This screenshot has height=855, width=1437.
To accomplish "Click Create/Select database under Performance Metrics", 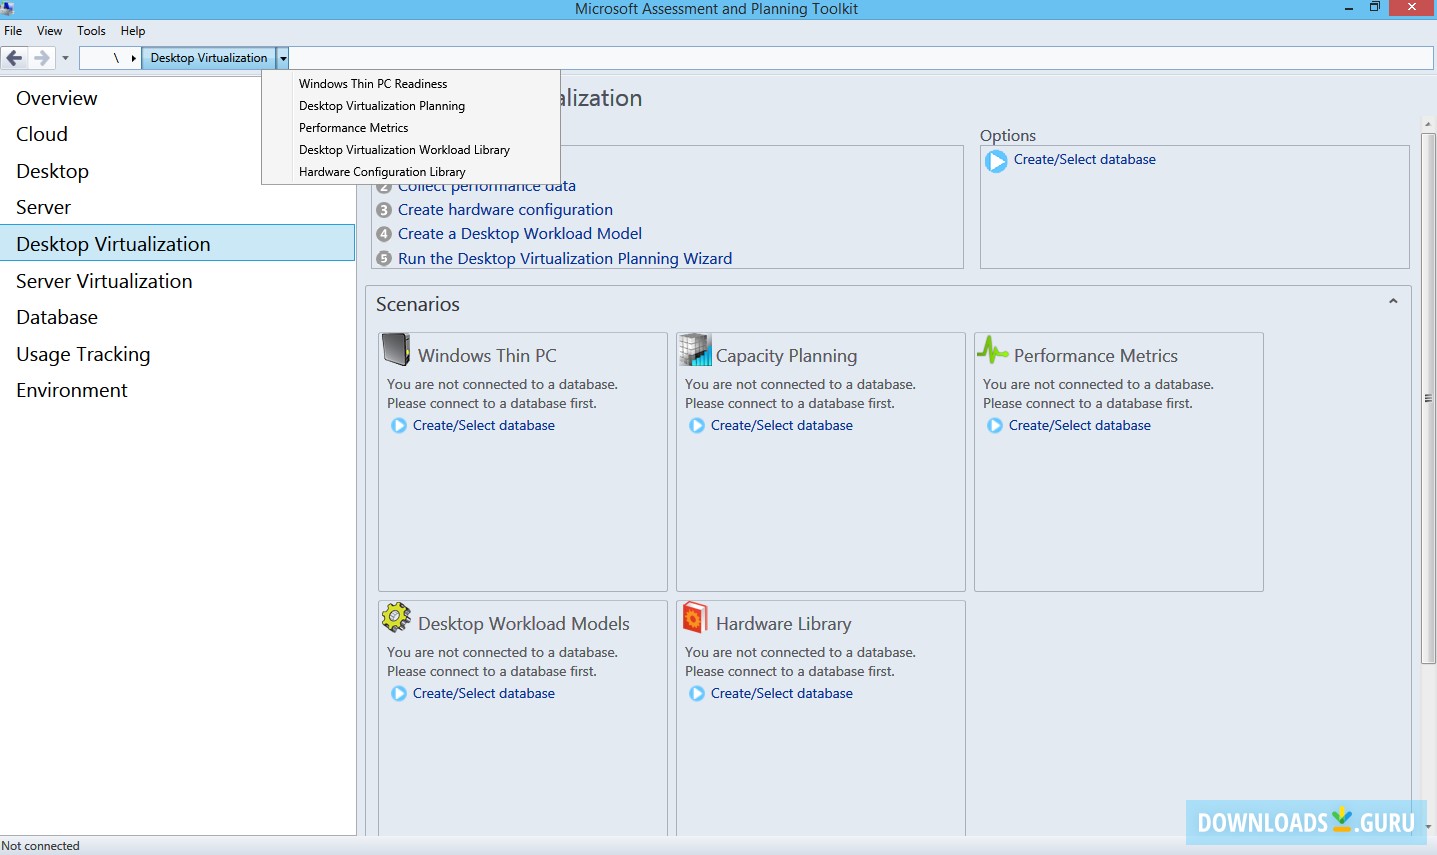I will click(1080, 425).
